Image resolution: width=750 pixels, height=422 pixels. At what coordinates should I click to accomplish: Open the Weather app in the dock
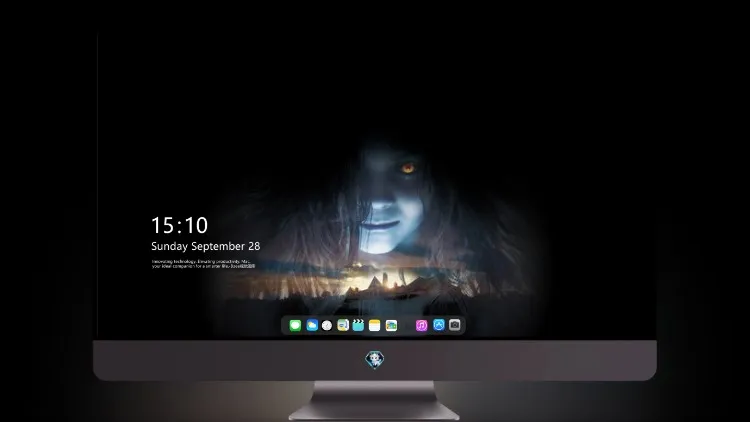coord(312,325)
